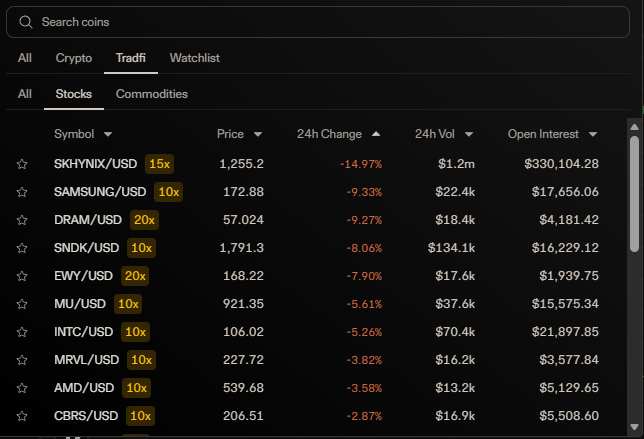This screenshot has height=439, width=644.
Task: Favorite AMD/USD with its star
Action: click(x=22, y=388)
